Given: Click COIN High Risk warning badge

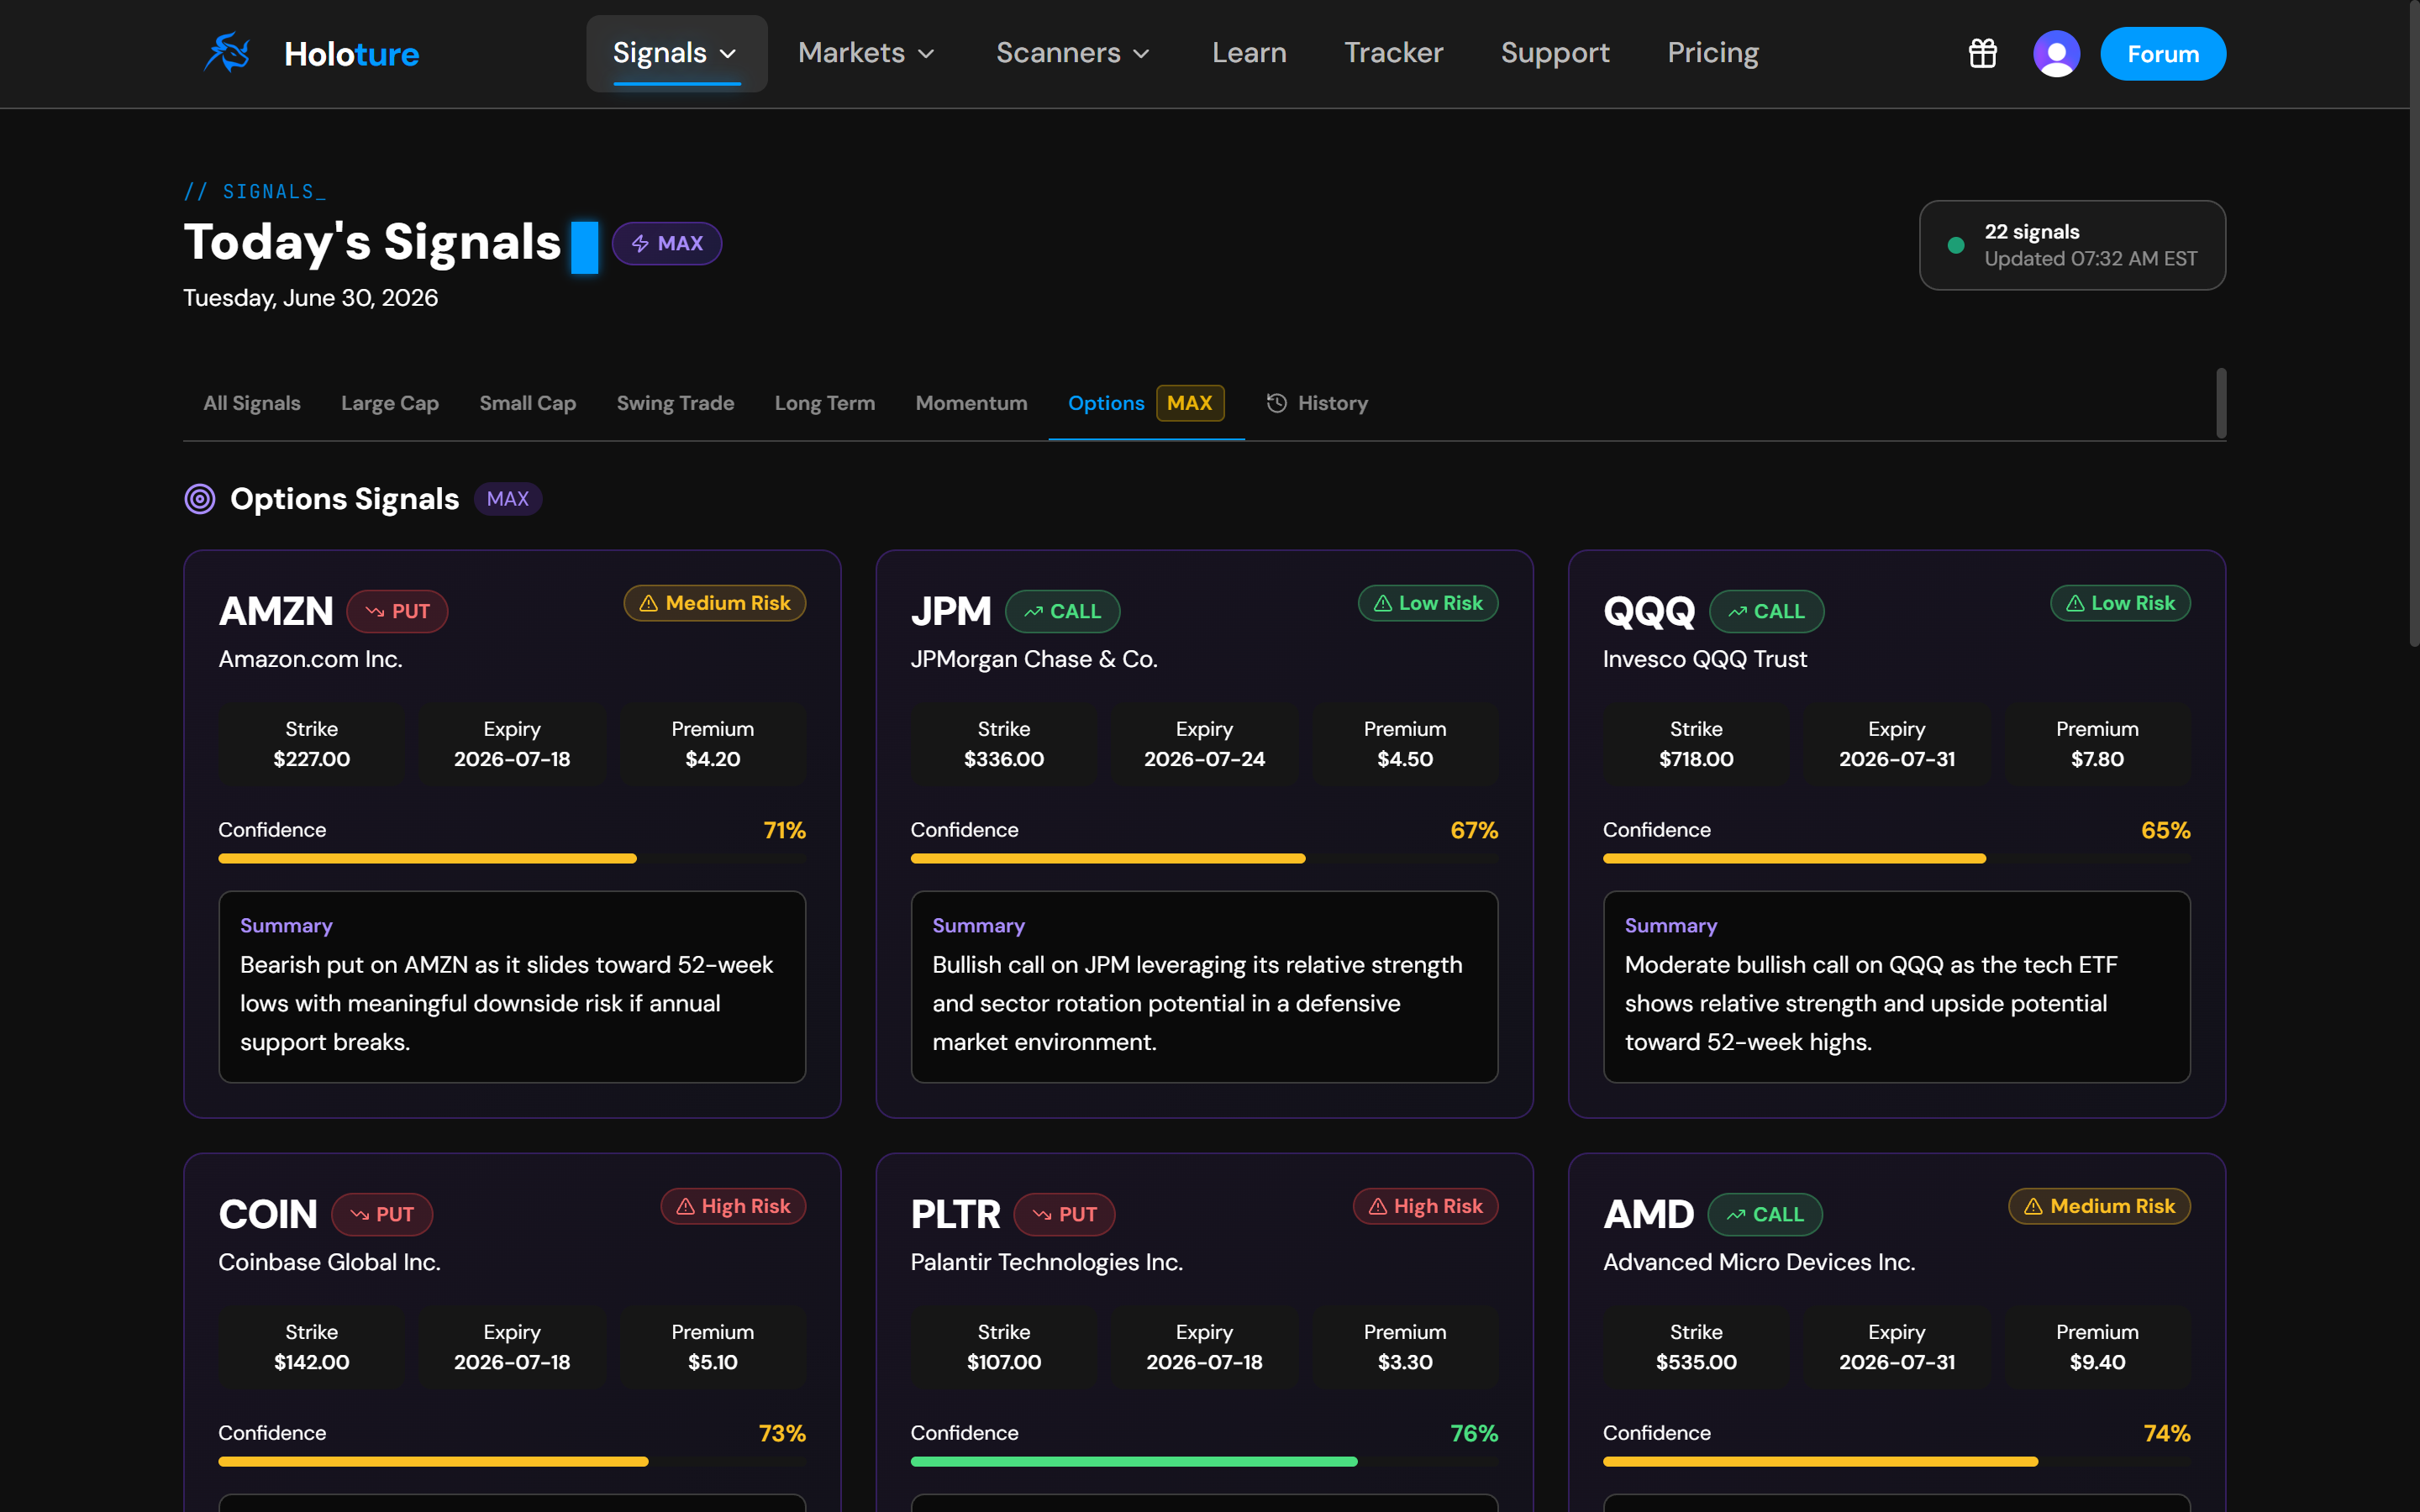Looking at the screenshot, I should pyautogui.click(x=733, y=1206).
